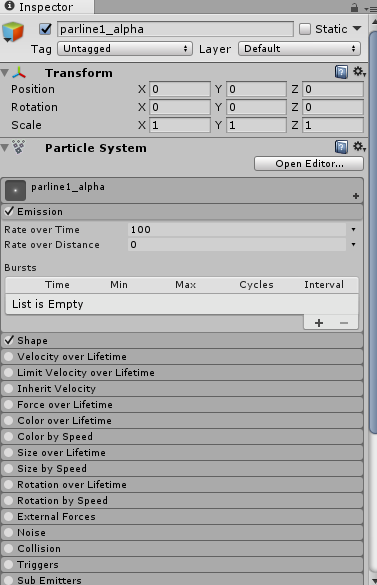Click the plus icon on parline1_alpha header
The image size is (377, 585).
356,196
